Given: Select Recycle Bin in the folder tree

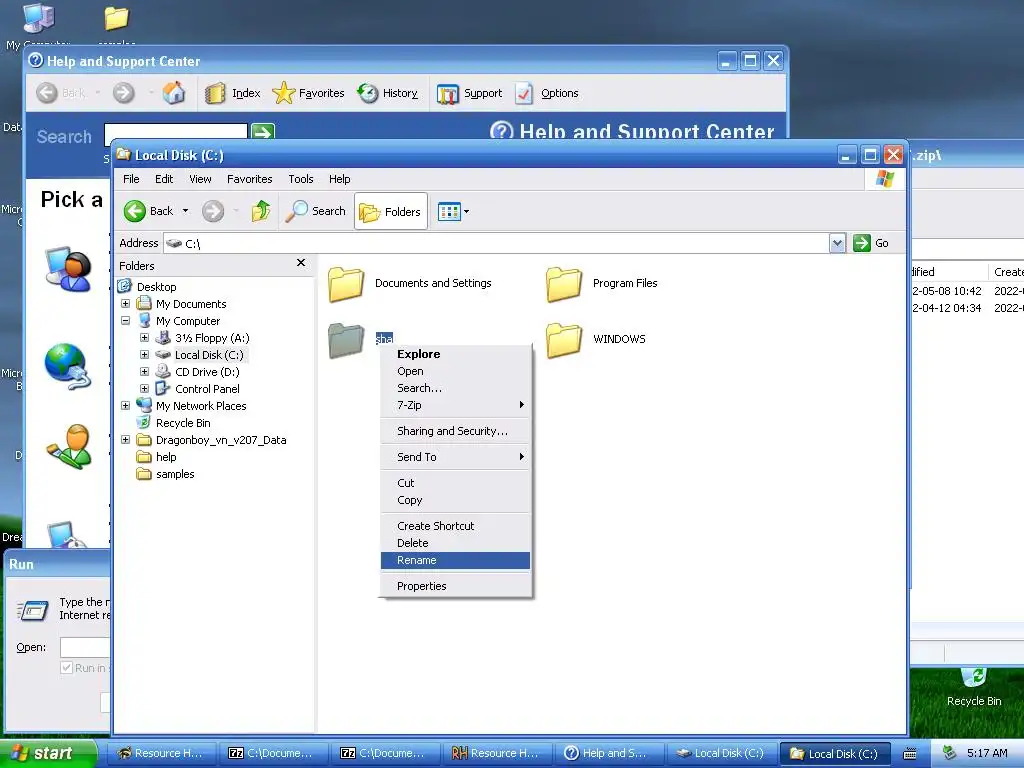Looking at the screenshot, I should [183, 423].
